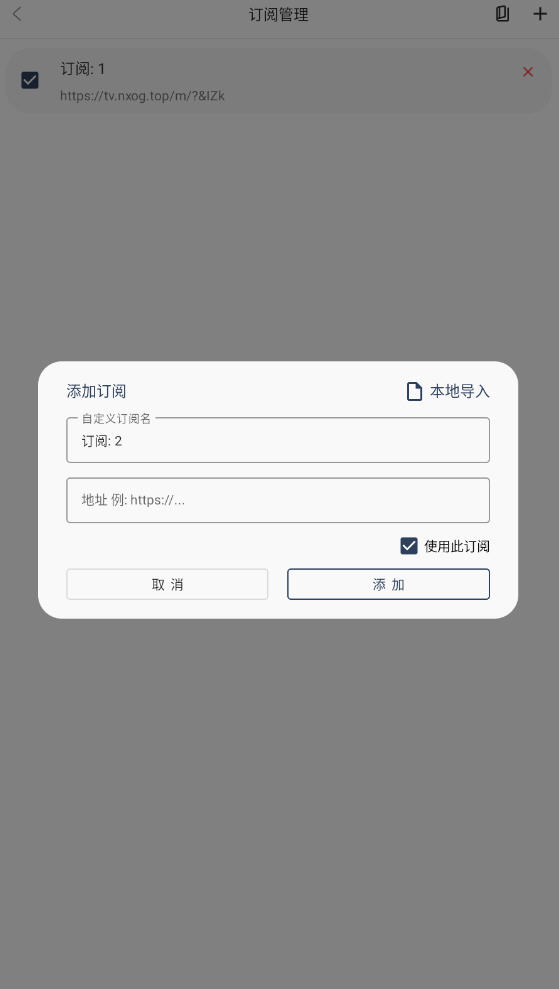559x989 pixels.
Task: Click the file icon beside 本地导入
Action: coord(414,391)
